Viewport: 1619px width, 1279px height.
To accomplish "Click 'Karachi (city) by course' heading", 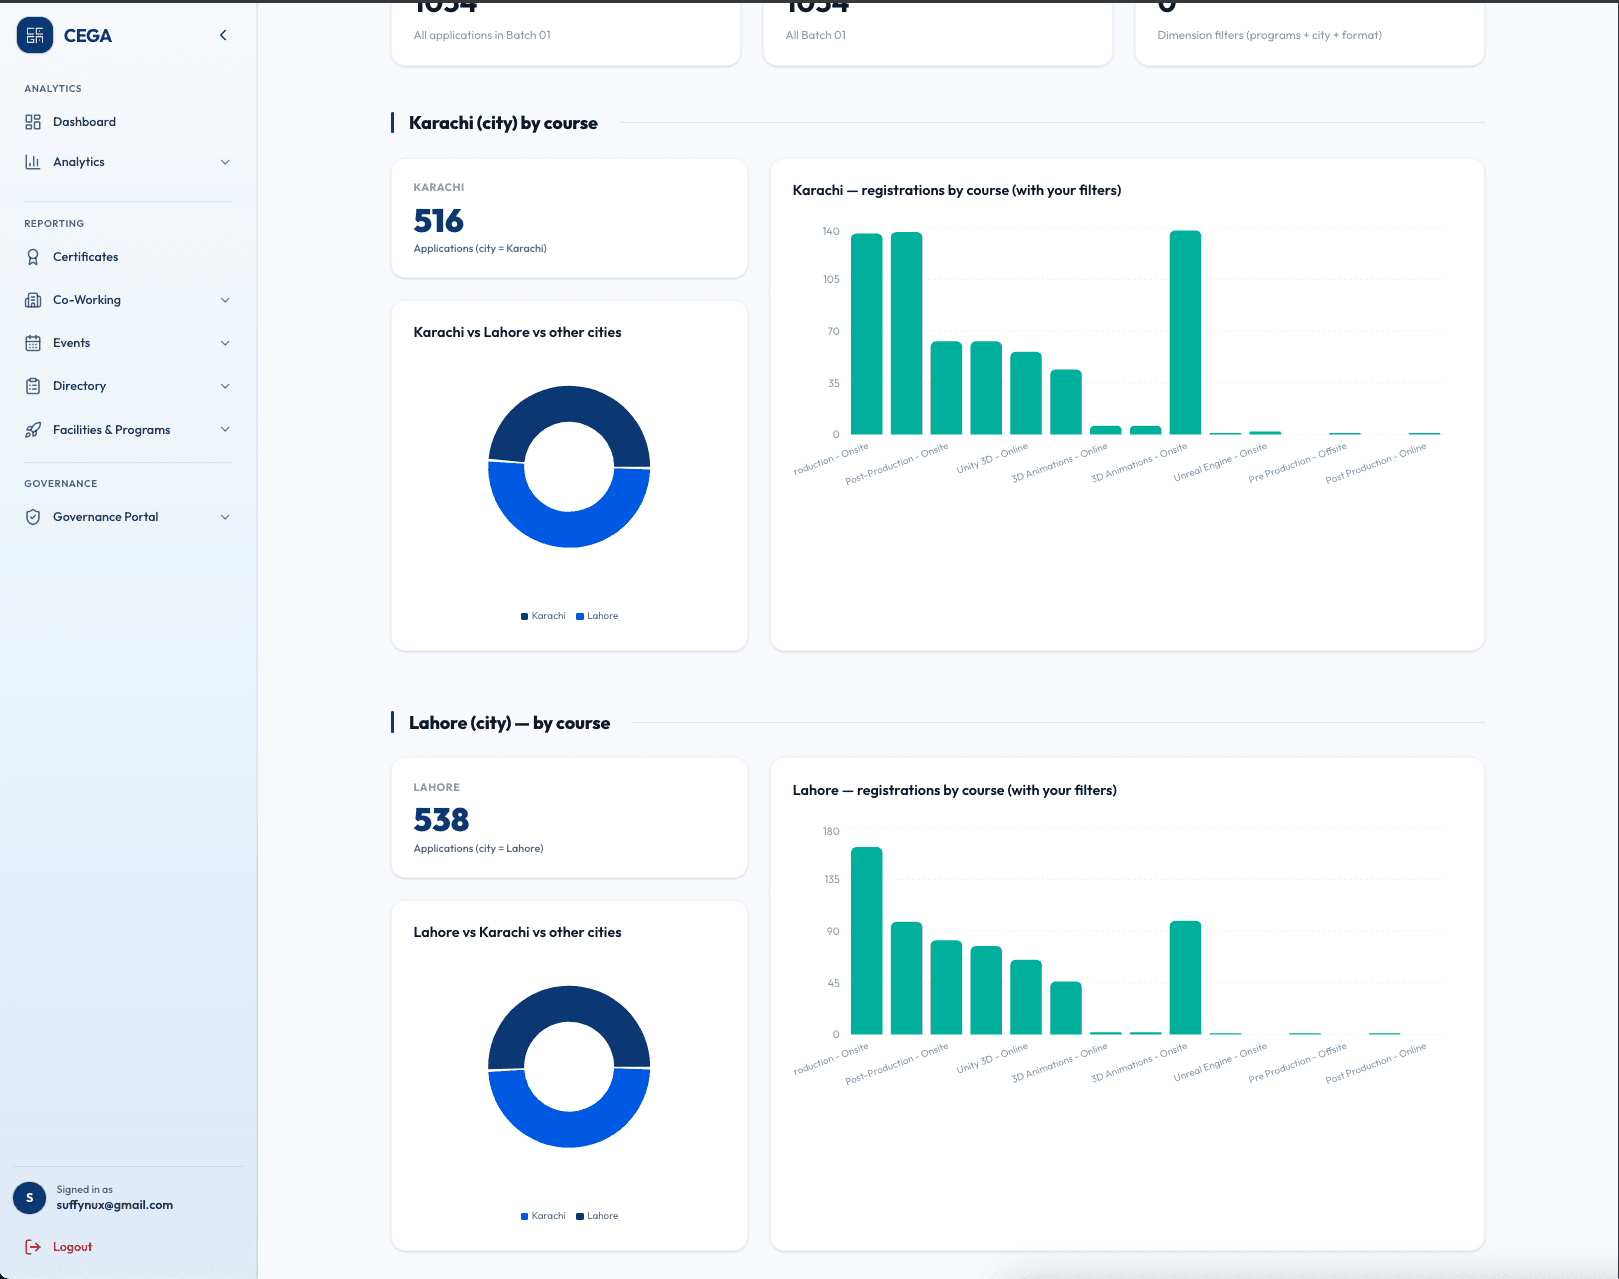I will 503,123.
